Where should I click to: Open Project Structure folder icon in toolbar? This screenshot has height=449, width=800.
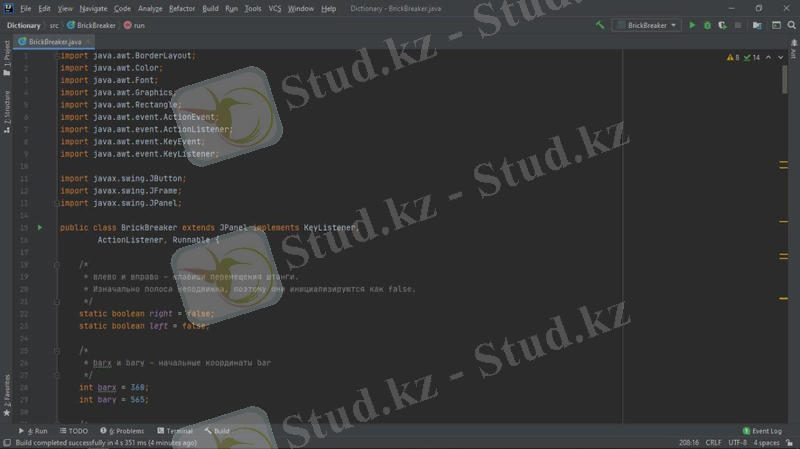(x=757, y=25)
